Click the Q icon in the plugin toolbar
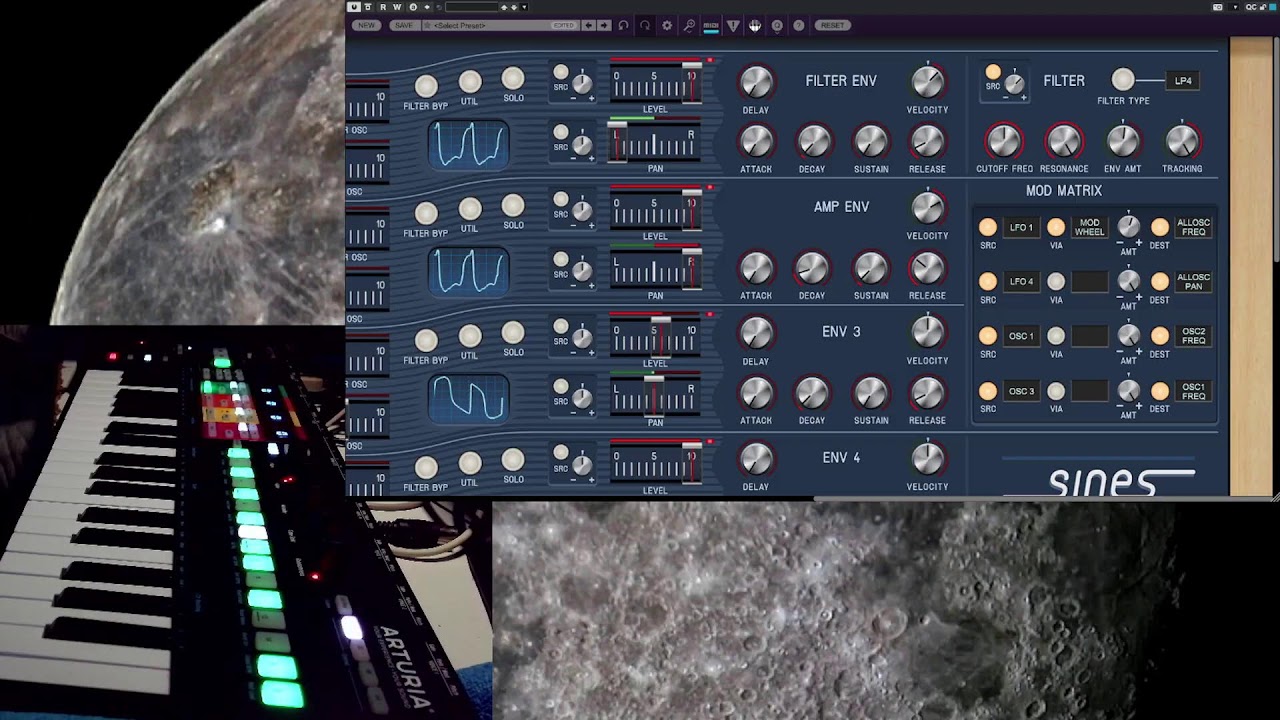The height and width of the screenshot is (720, 1280). click(777, 25)
